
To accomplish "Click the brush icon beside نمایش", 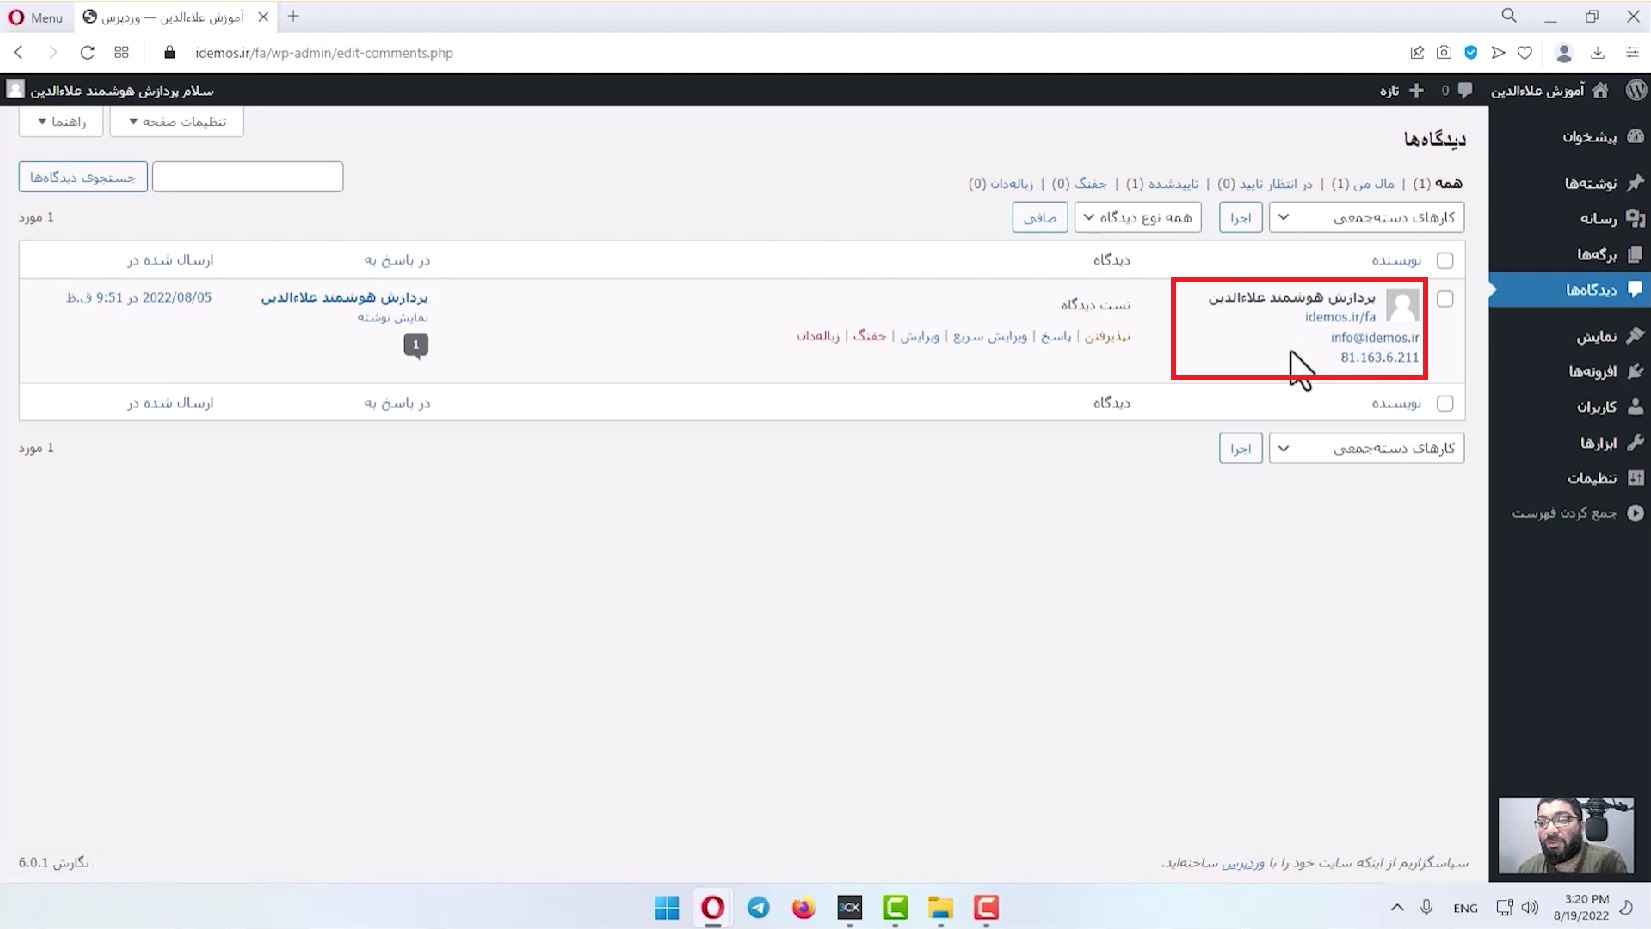I will tap(1636, 336).
